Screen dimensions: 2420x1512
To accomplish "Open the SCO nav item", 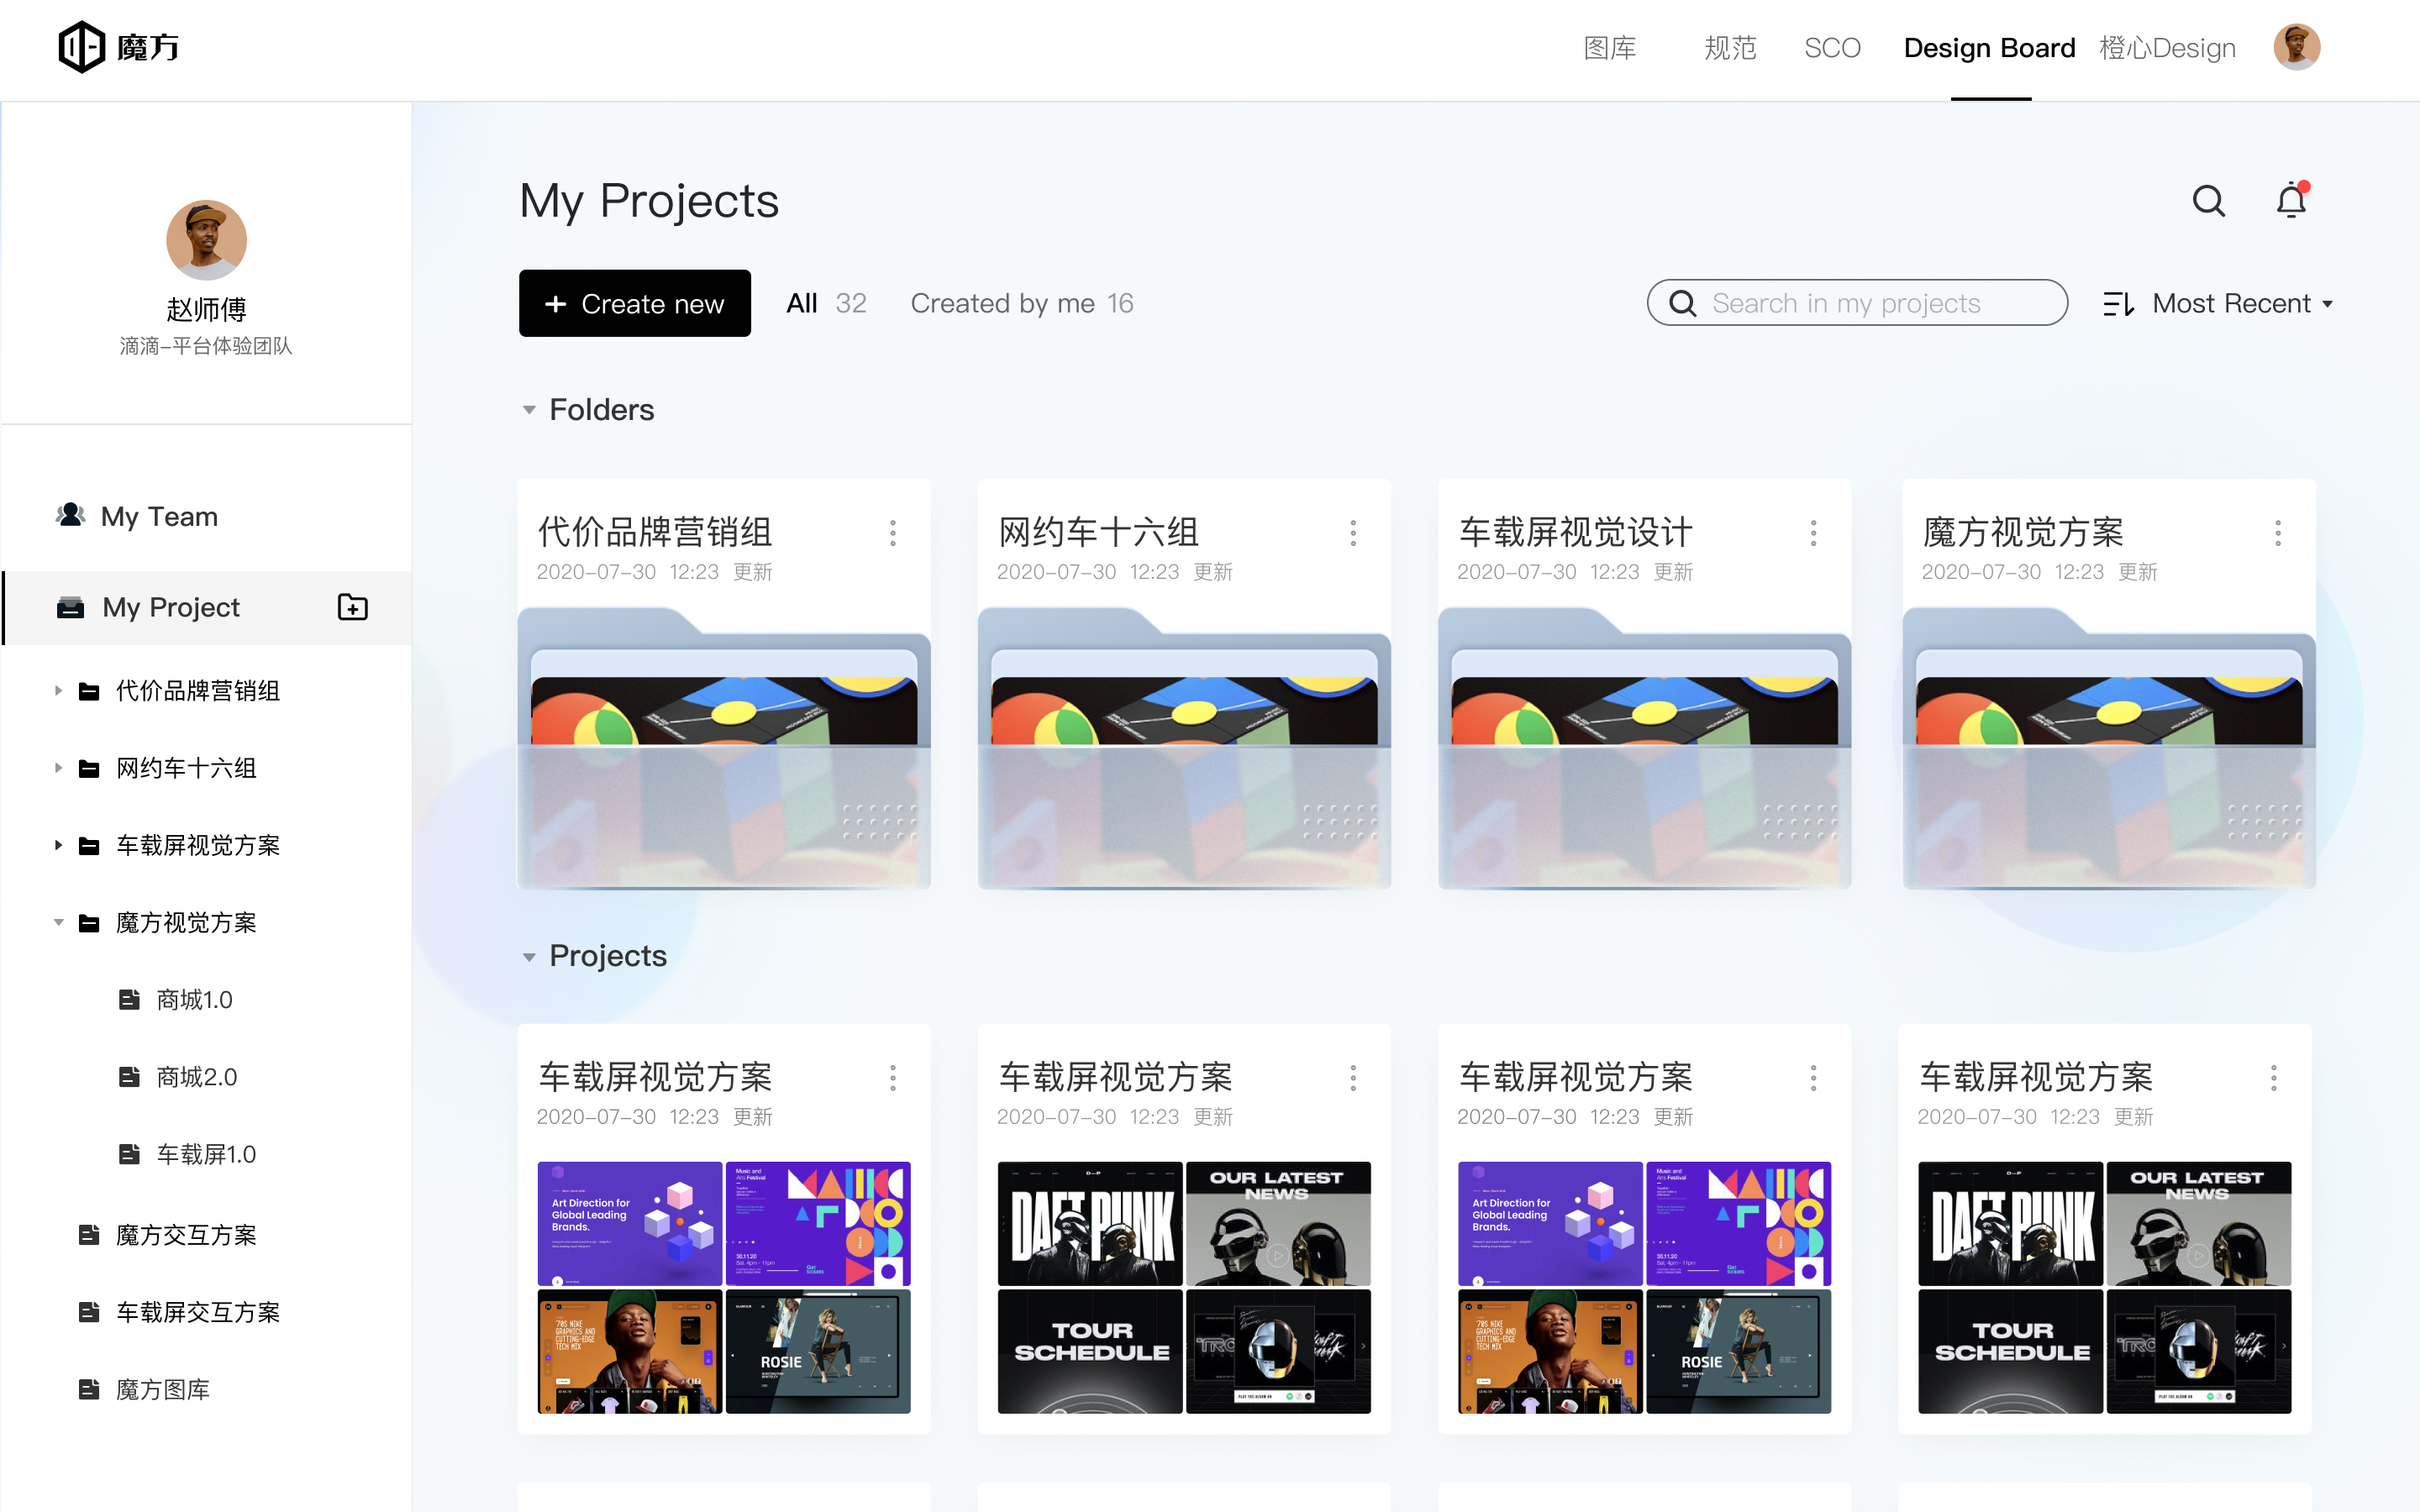I will [x=1832, y=48].
